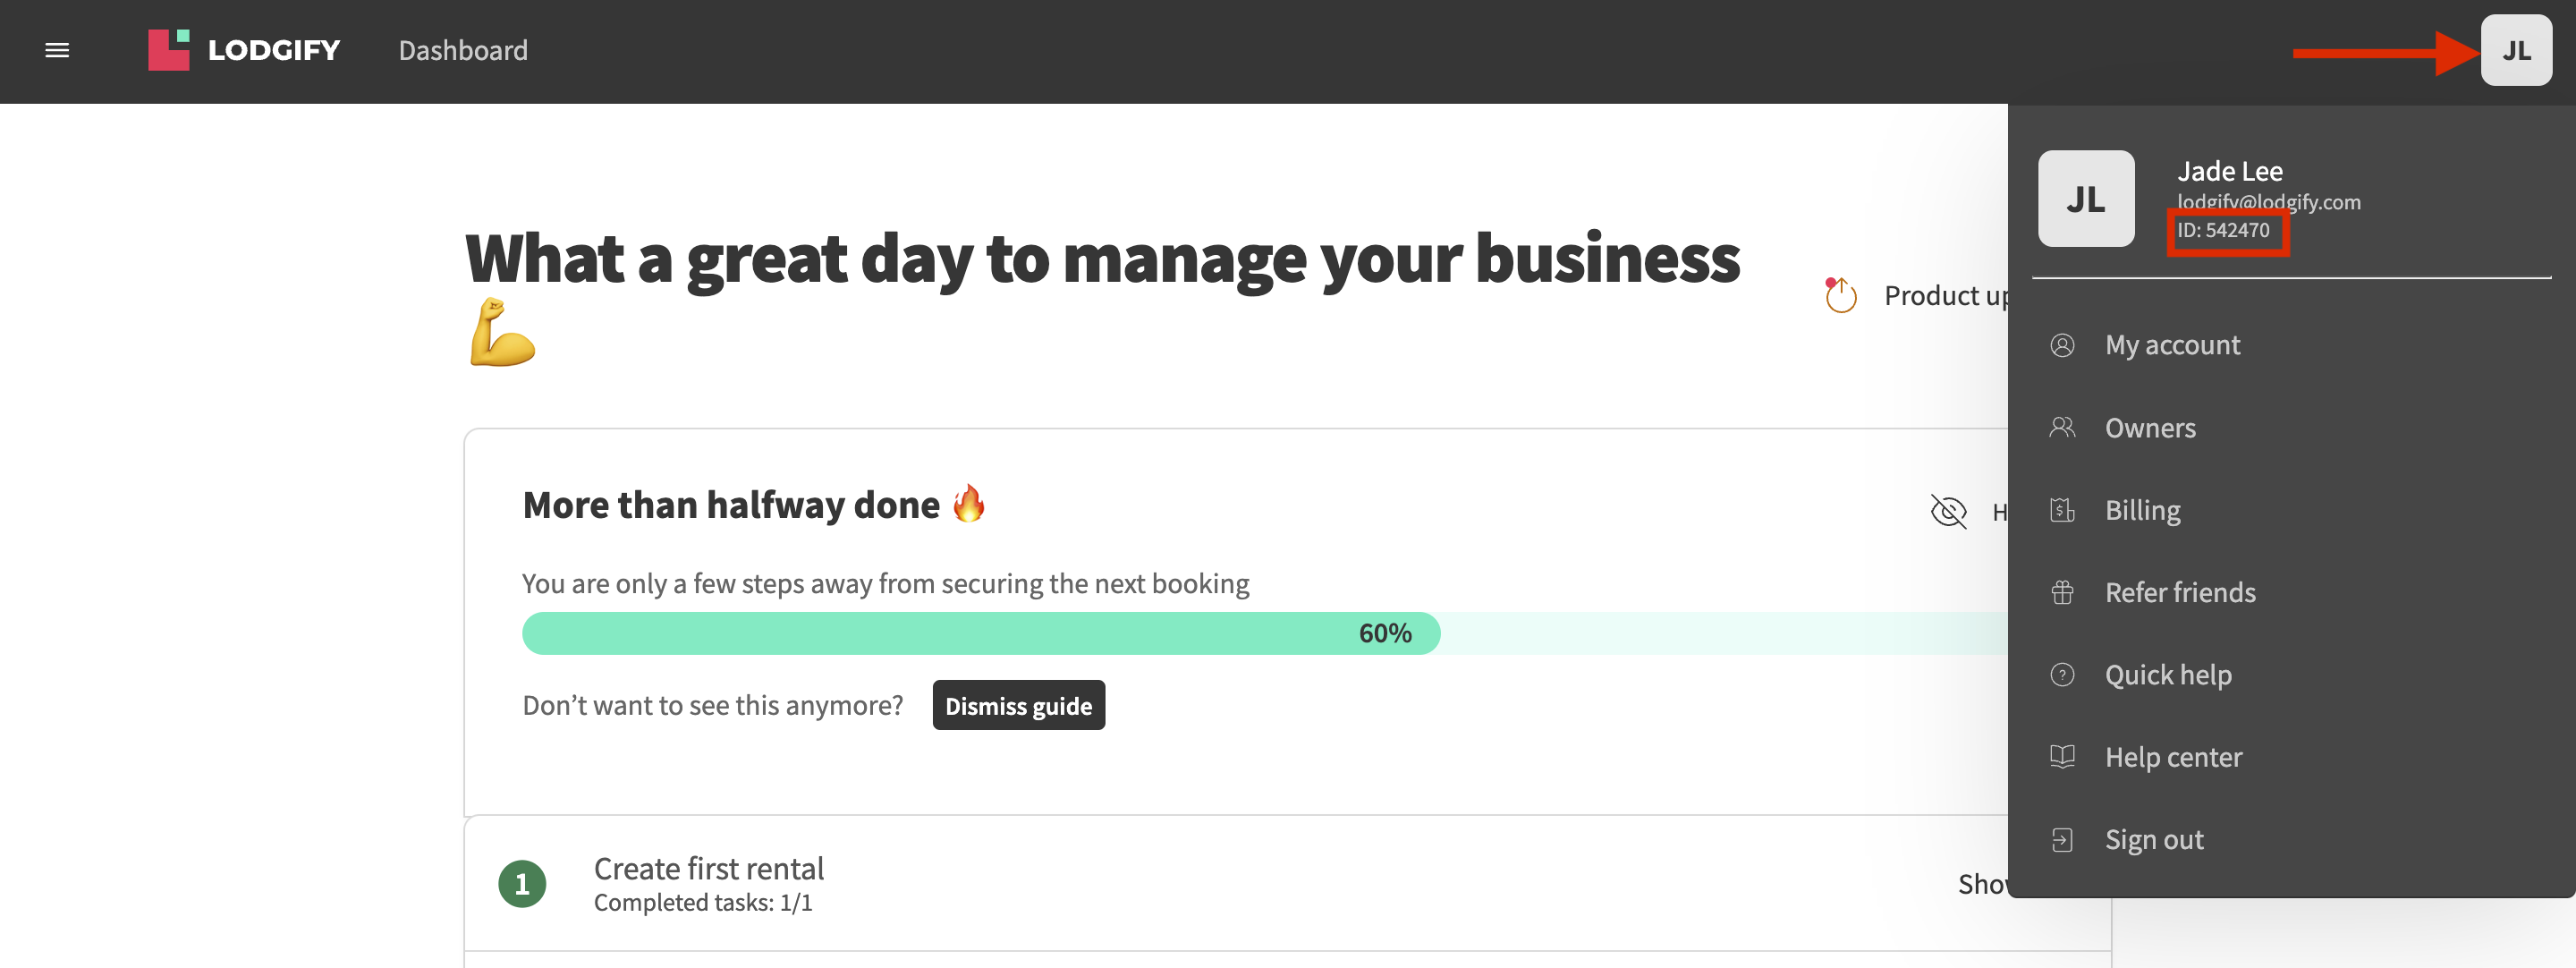Click the JL avatar in top bar
Viewport: 2576px width, 968px height.
(x=2516, y=50)
